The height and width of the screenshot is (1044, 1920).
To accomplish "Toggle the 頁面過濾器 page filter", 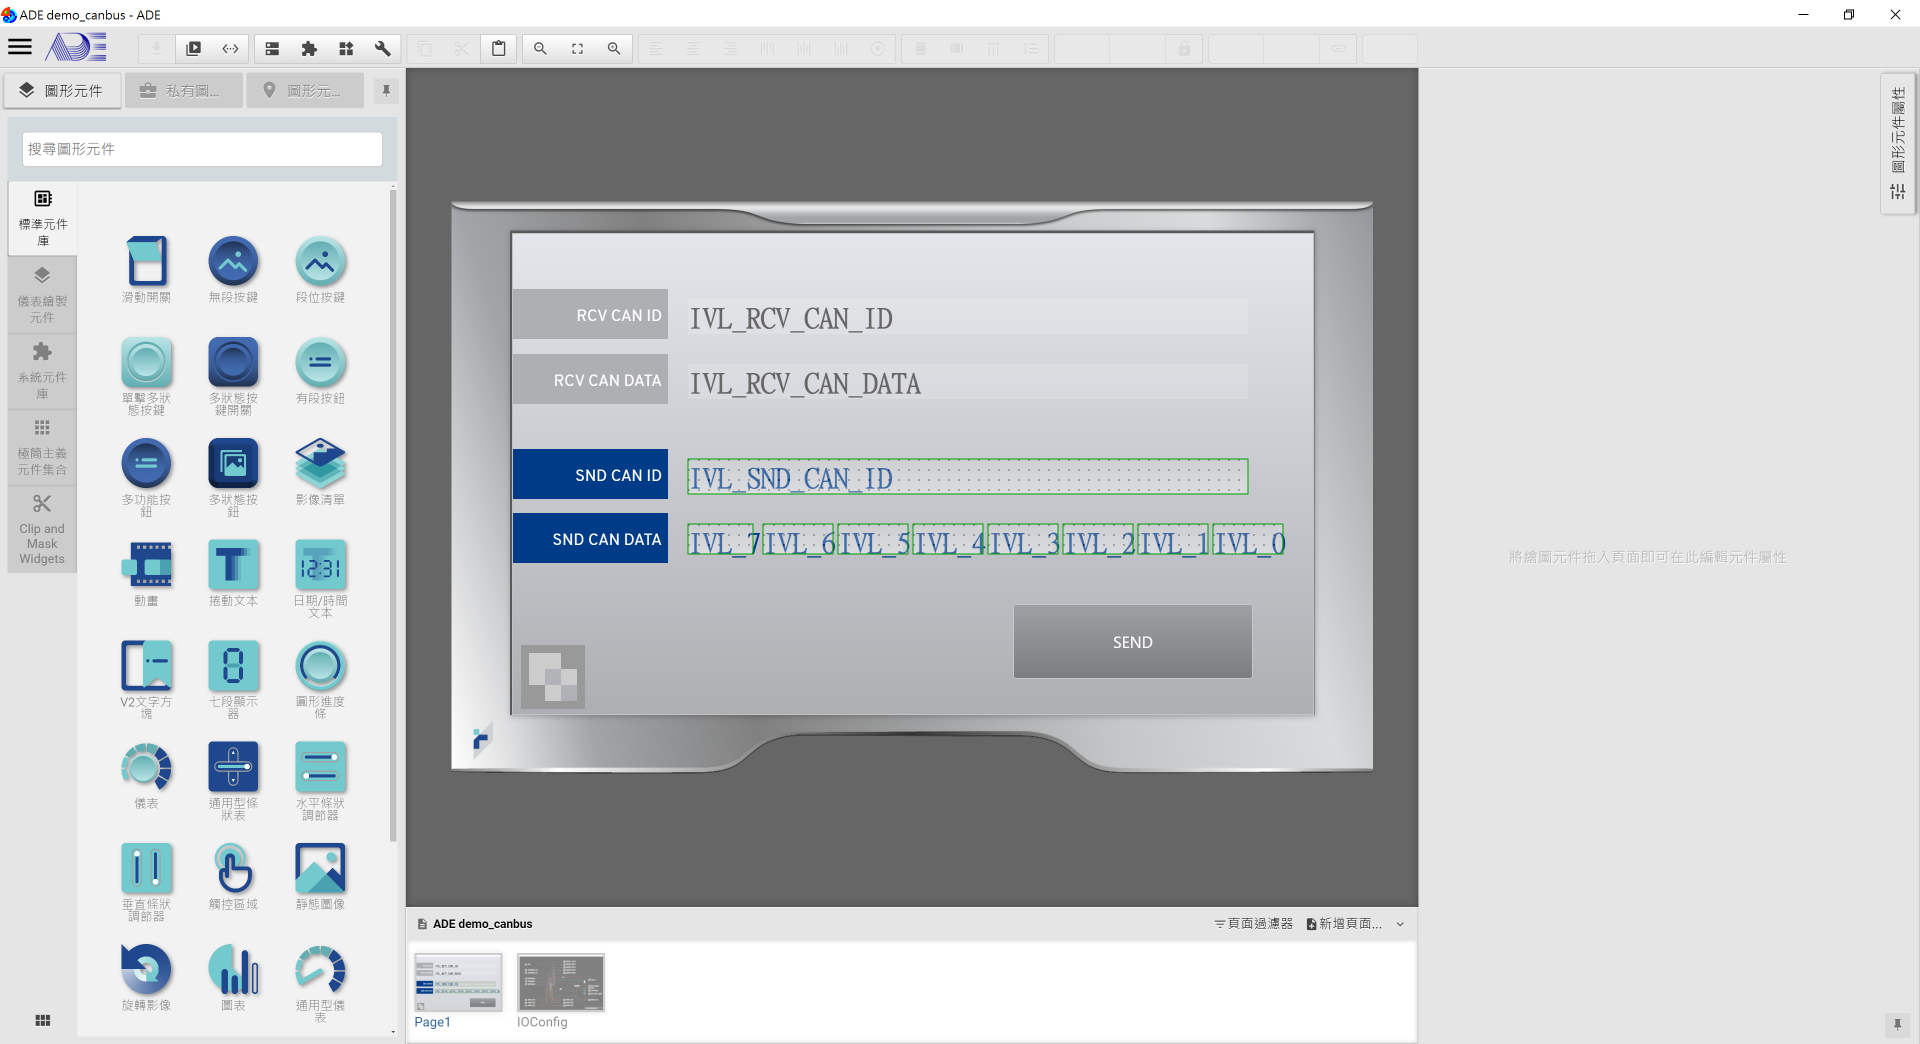I will point(1254,924).
